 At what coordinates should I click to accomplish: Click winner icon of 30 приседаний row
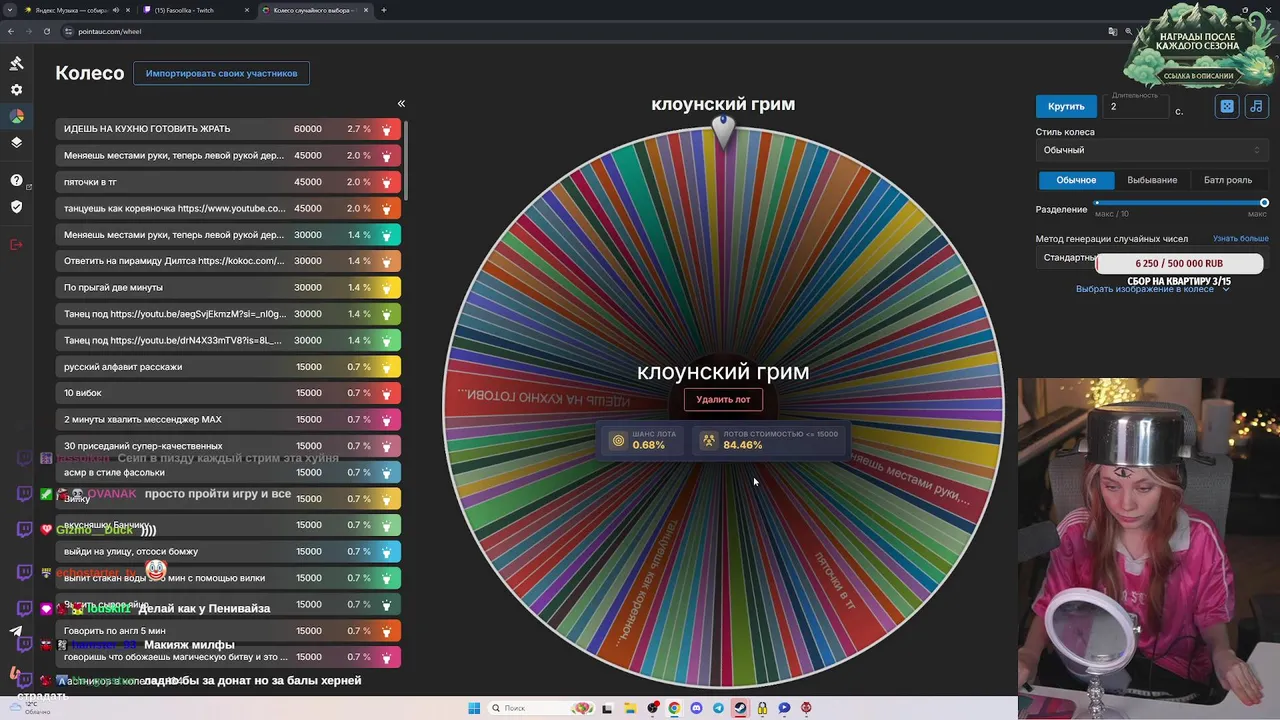[386, 446]
